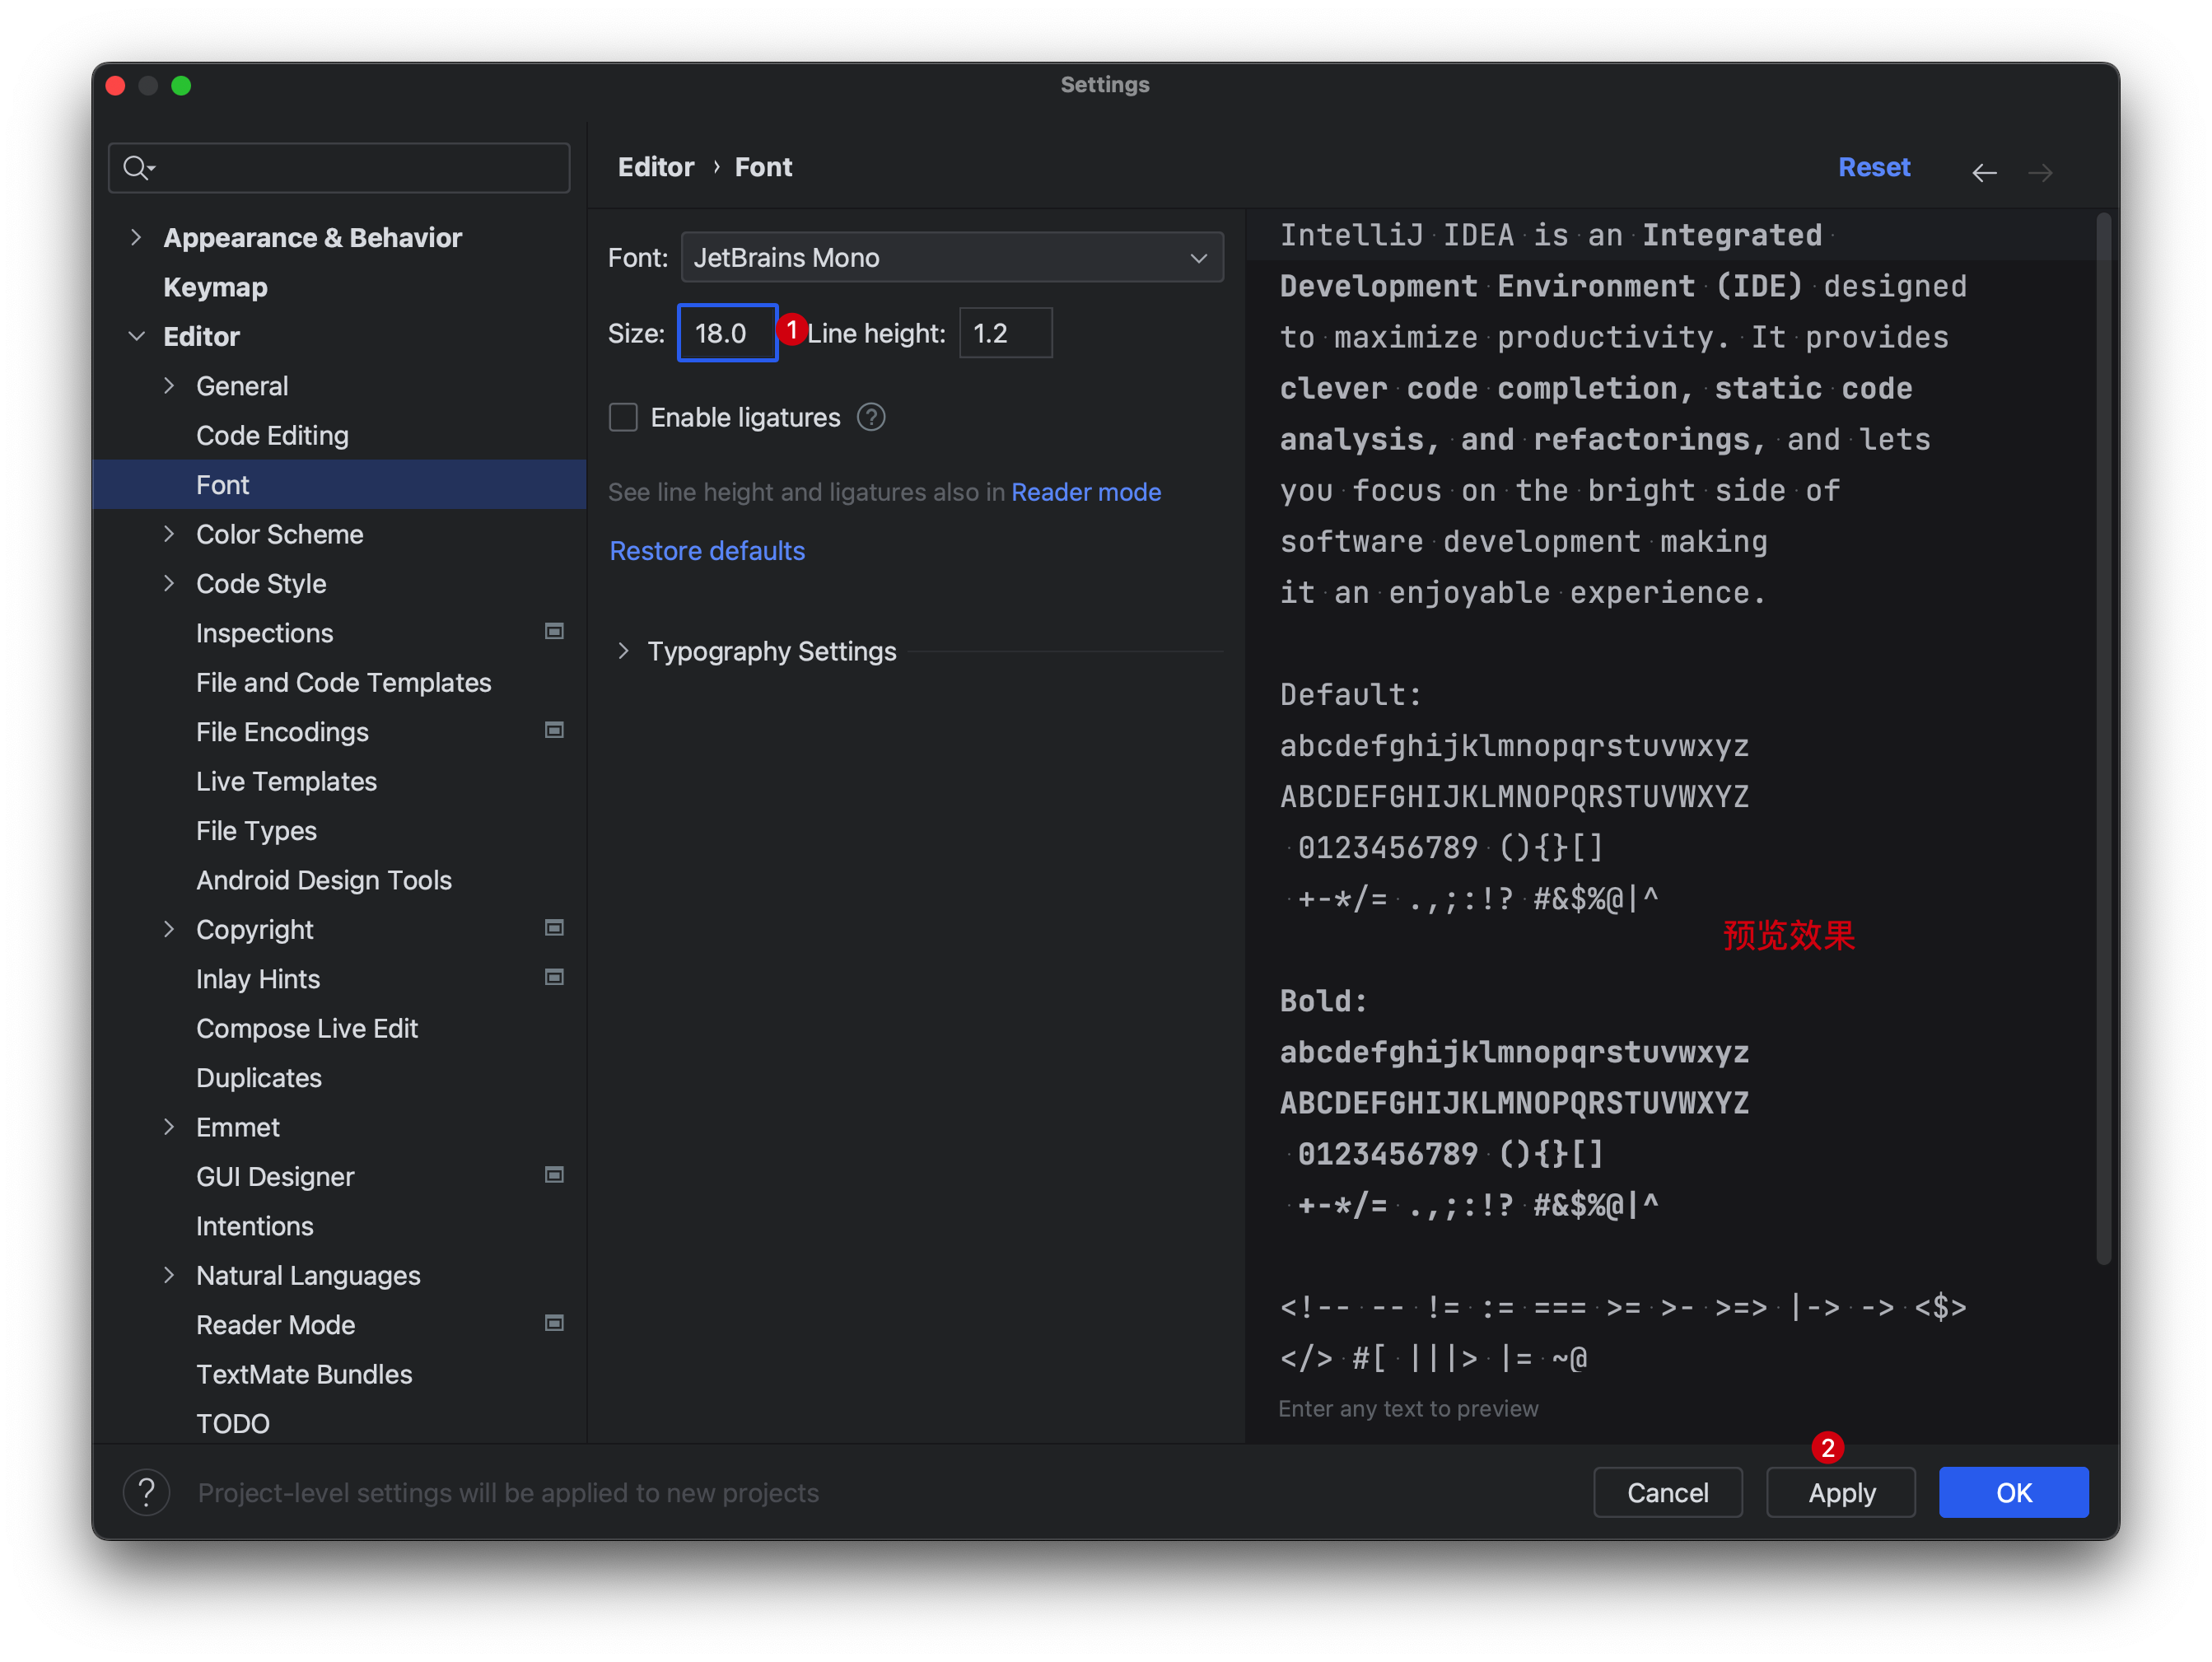Focus the settings search field

click(x=339, y=167)
